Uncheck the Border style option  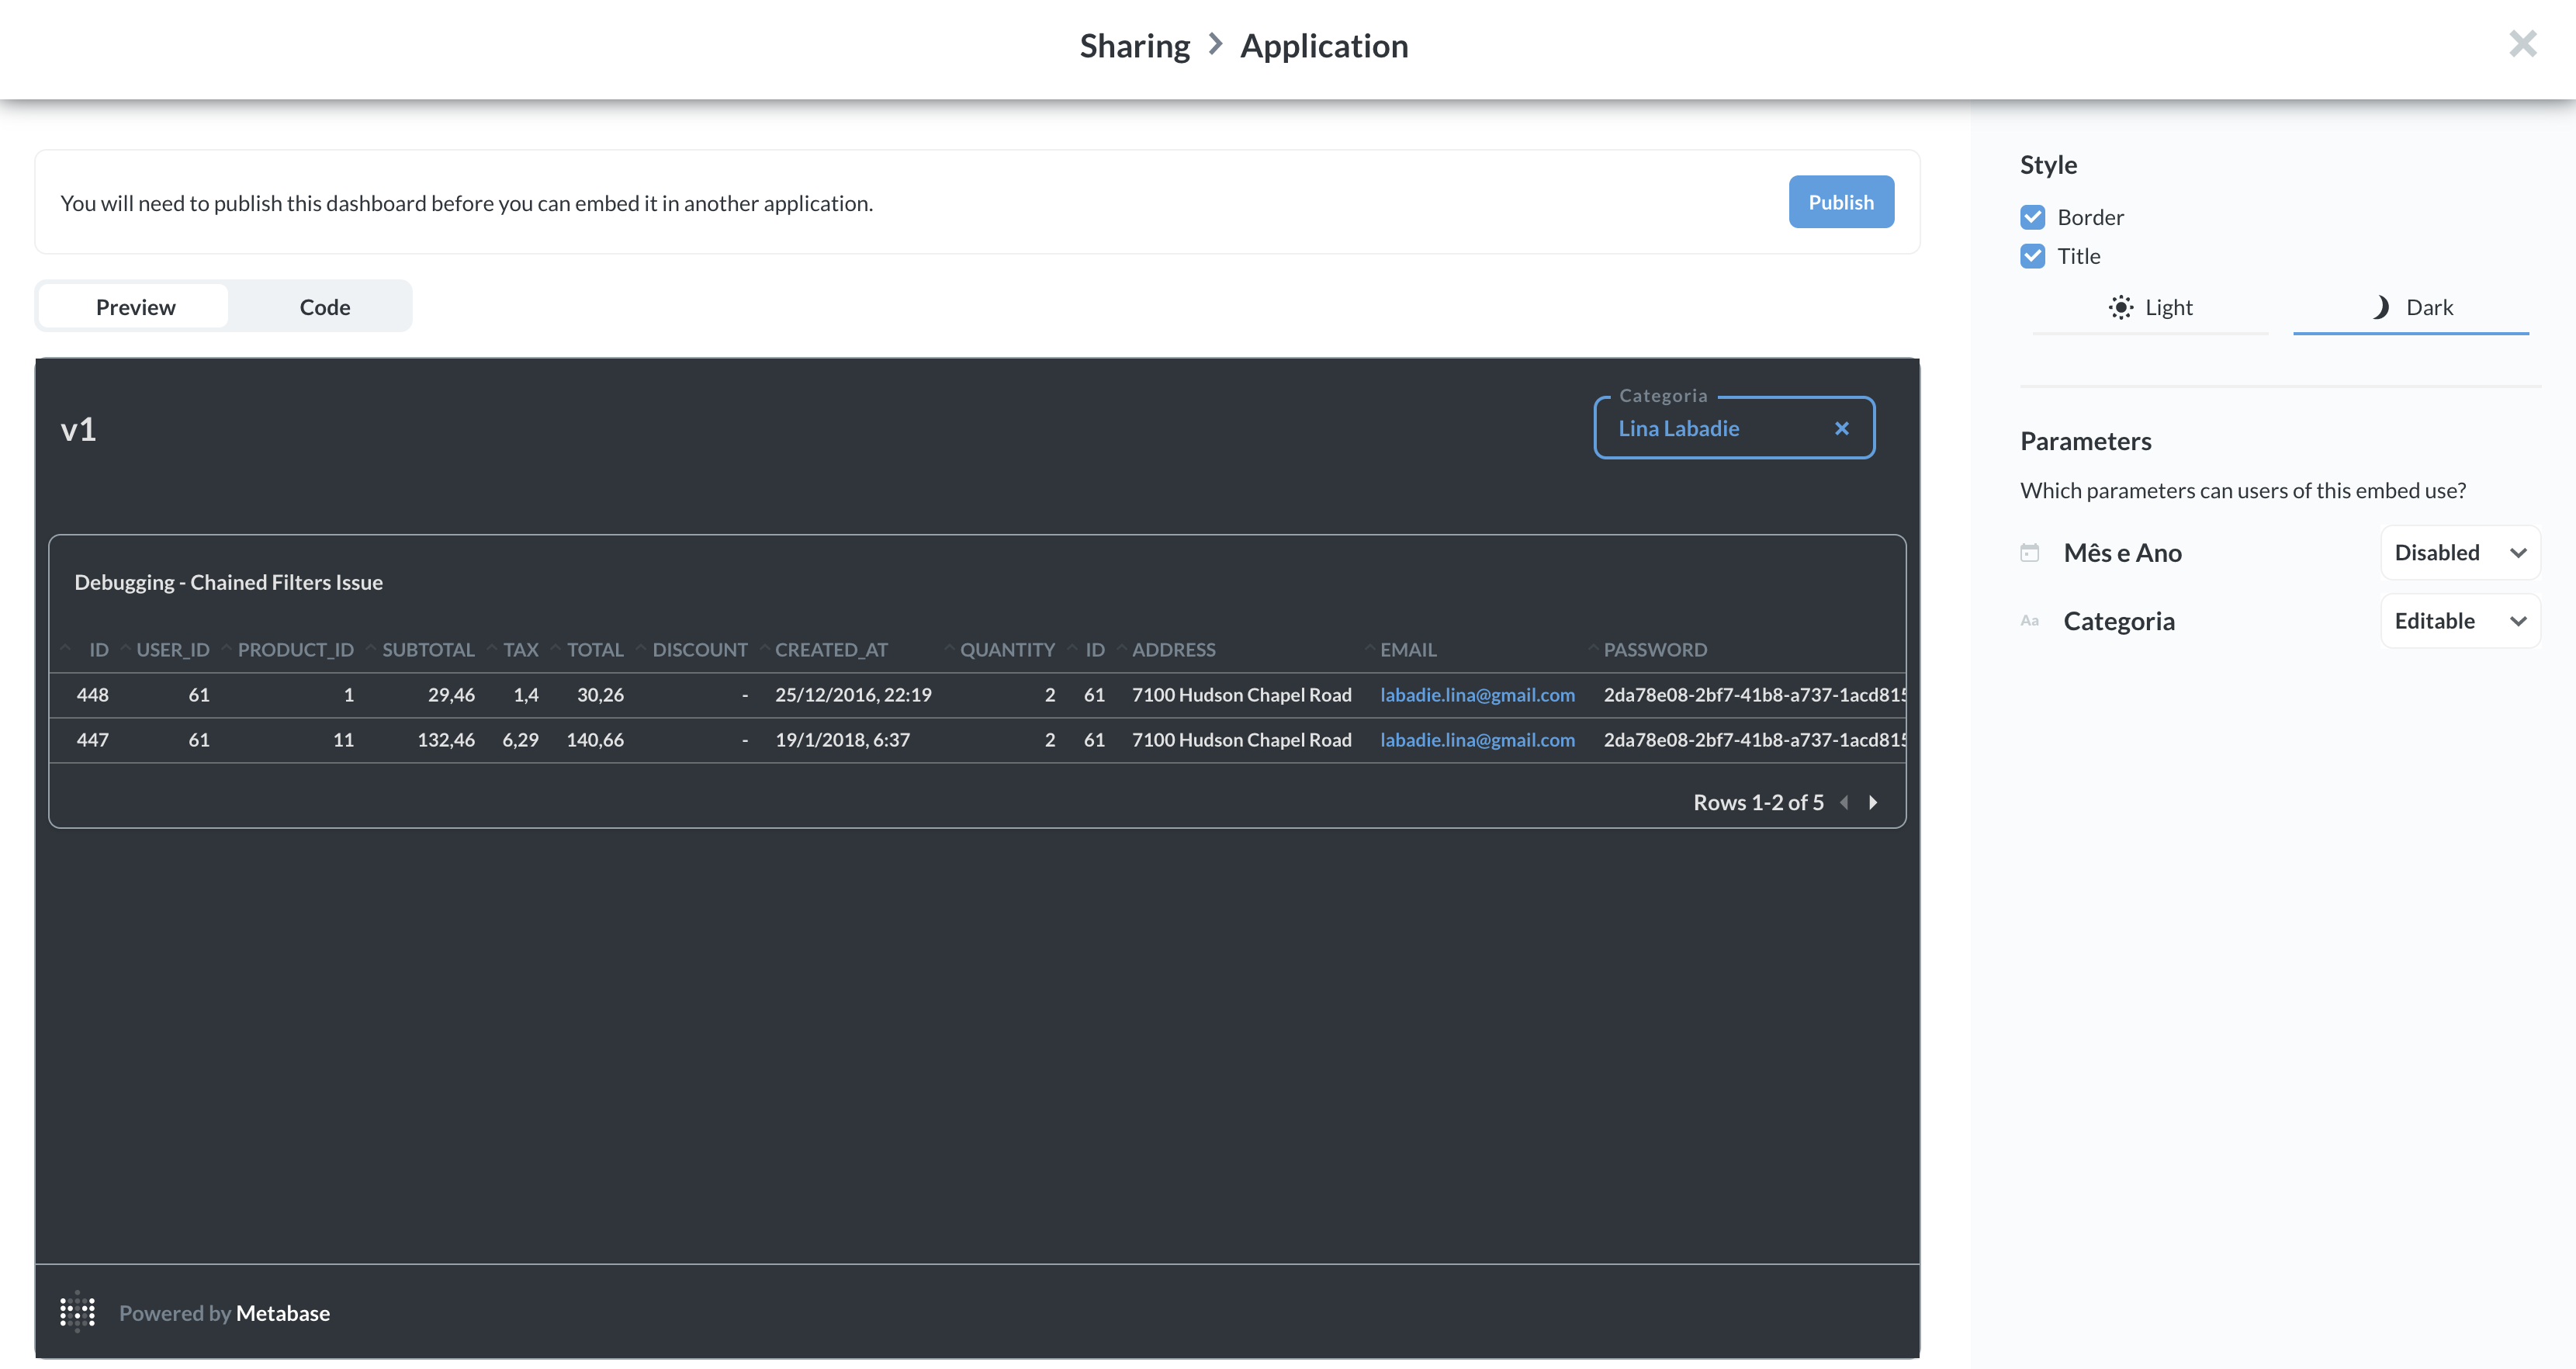click(x=2032, y=216)
